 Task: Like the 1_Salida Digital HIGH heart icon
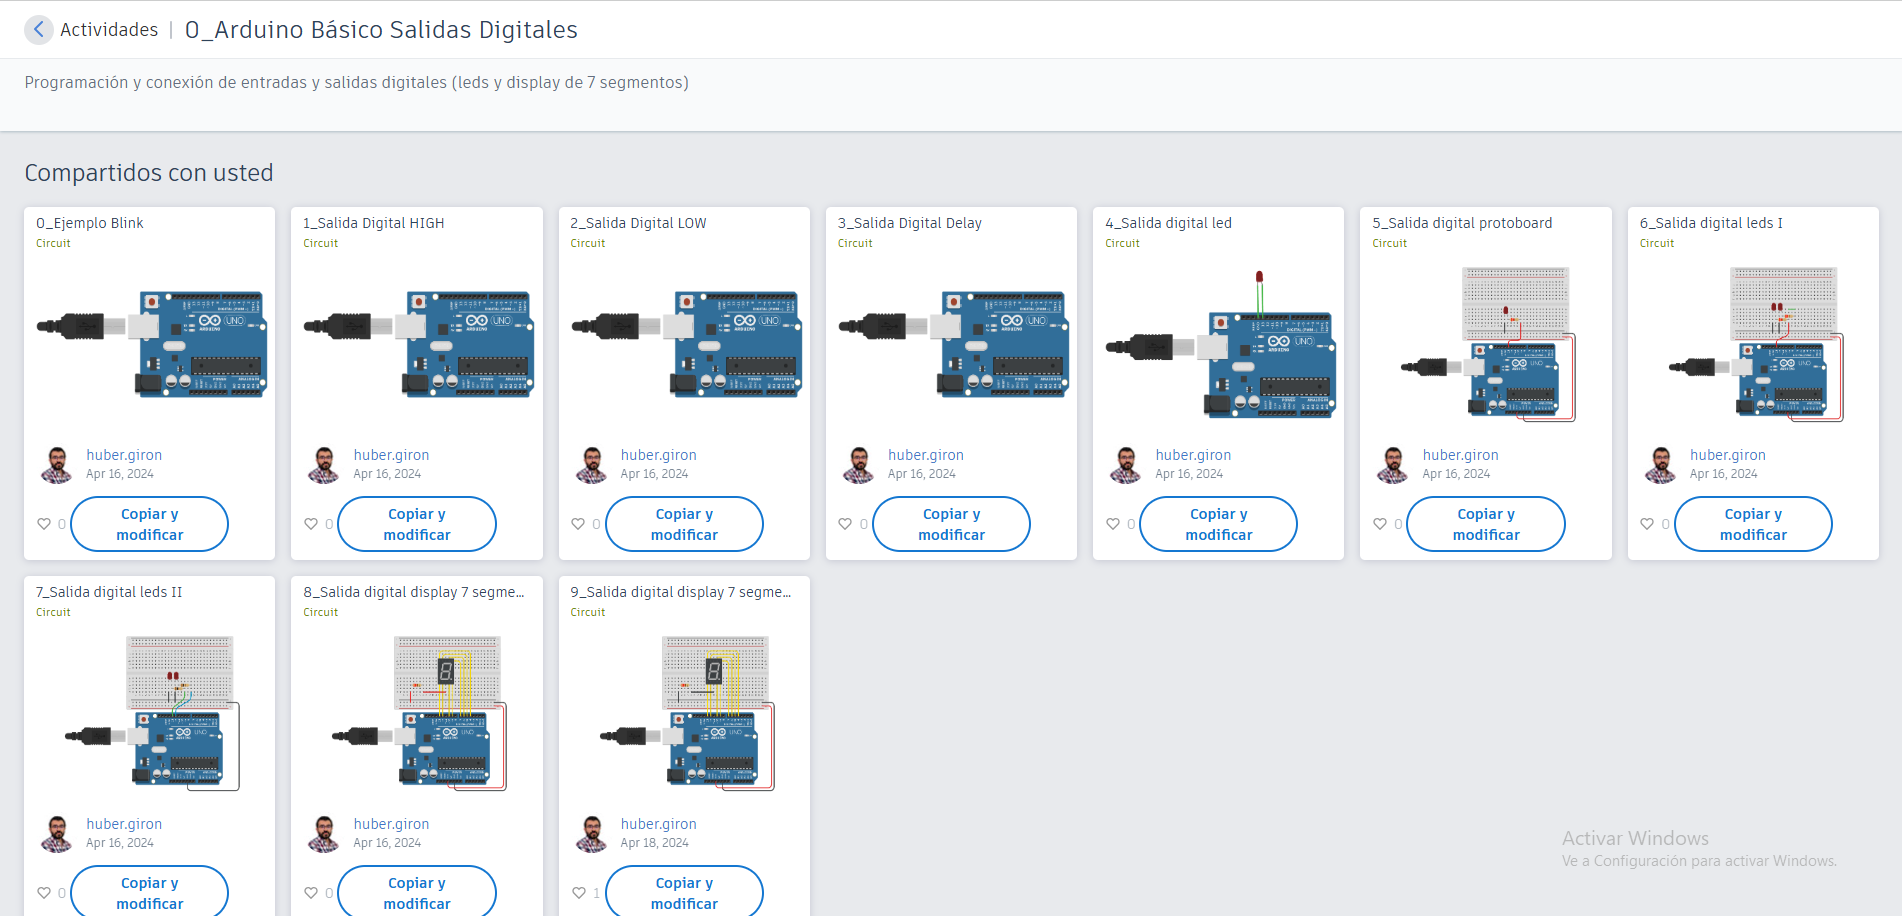[311, 524]
